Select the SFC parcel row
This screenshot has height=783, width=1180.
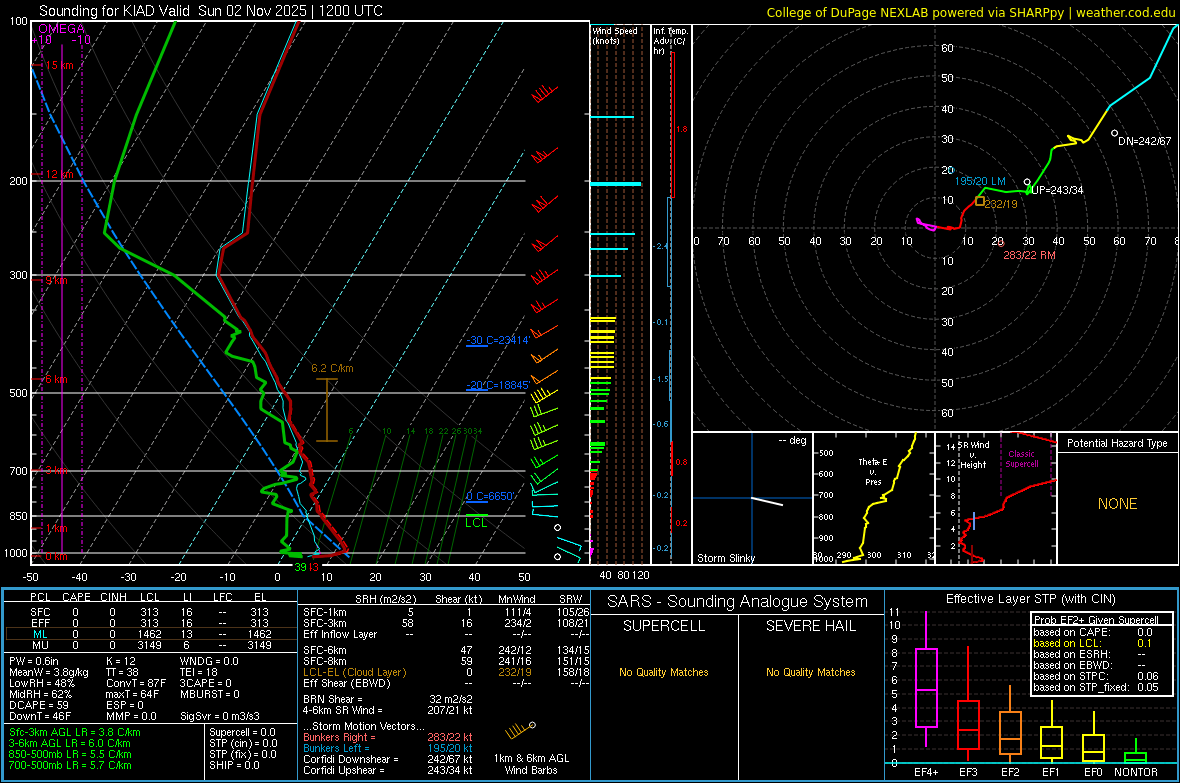point(151,612)
